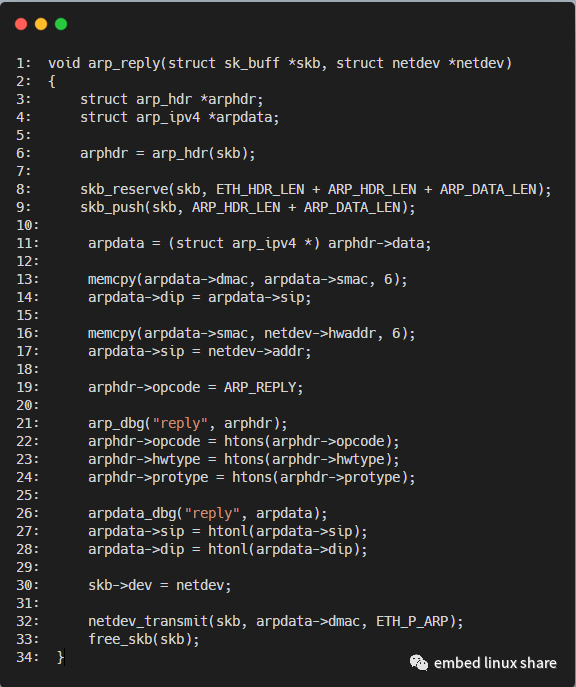Click ETH_P_ARP constant on line 32
Screen dimensions: 576x687
point(412,621)
